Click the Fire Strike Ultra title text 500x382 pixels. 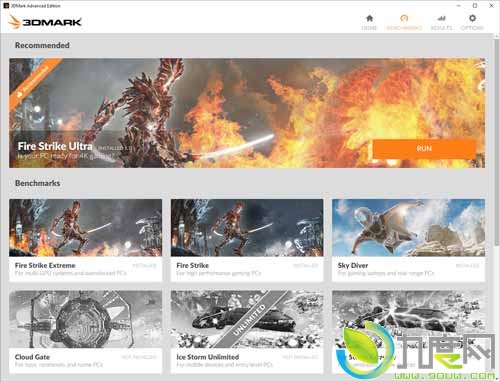coord(55,146)
